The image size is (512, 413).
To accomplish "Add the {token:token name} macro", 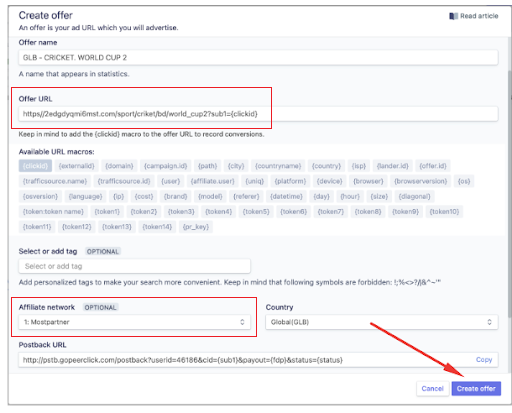I will 53,212.
